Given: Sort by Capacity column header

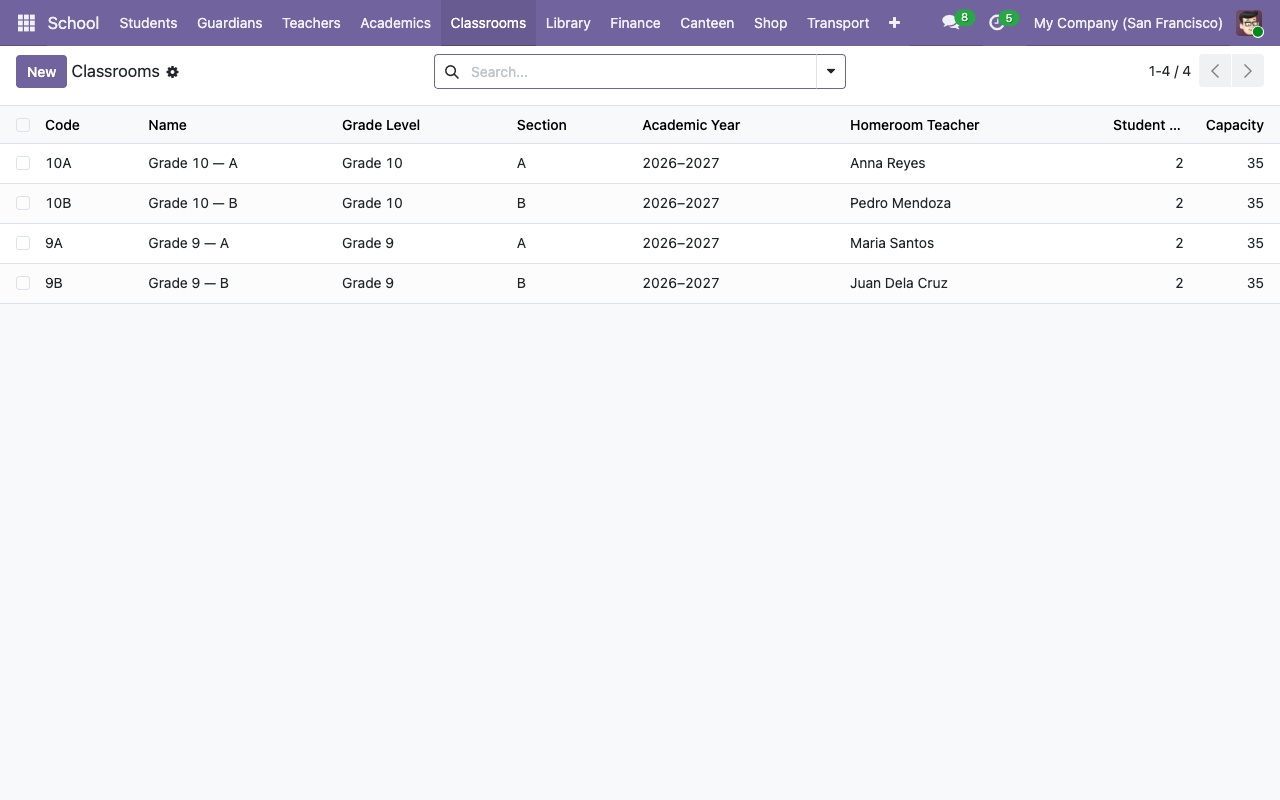Looking at the screenshot, I should tap(1234, 125).
